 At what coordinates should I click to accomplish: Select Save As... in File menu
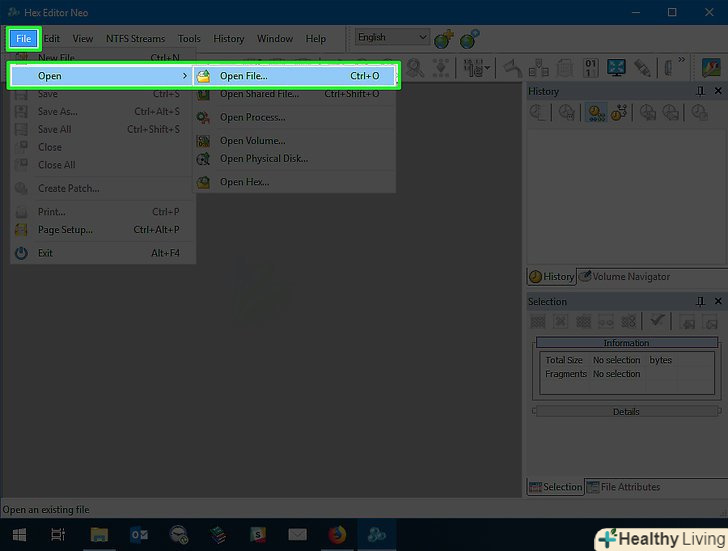coord(102,112)
